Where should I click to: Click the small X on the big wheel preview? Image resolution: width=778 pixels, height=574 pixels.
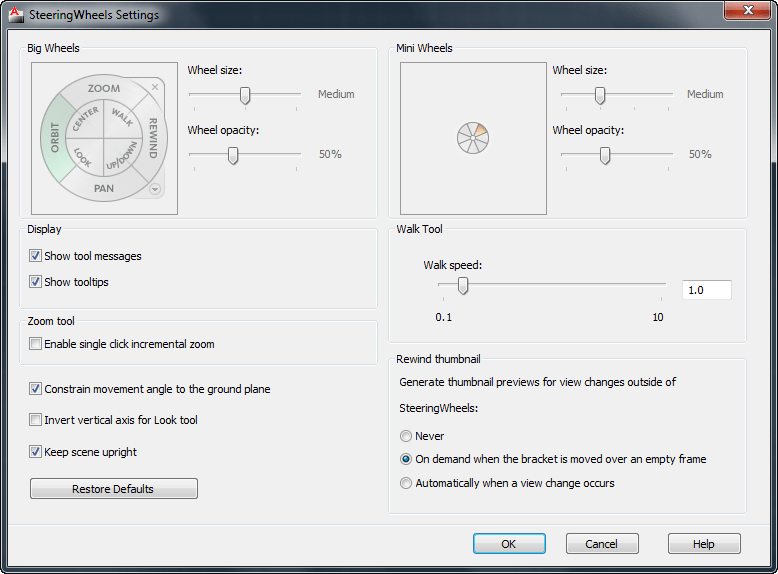[155, 87]
